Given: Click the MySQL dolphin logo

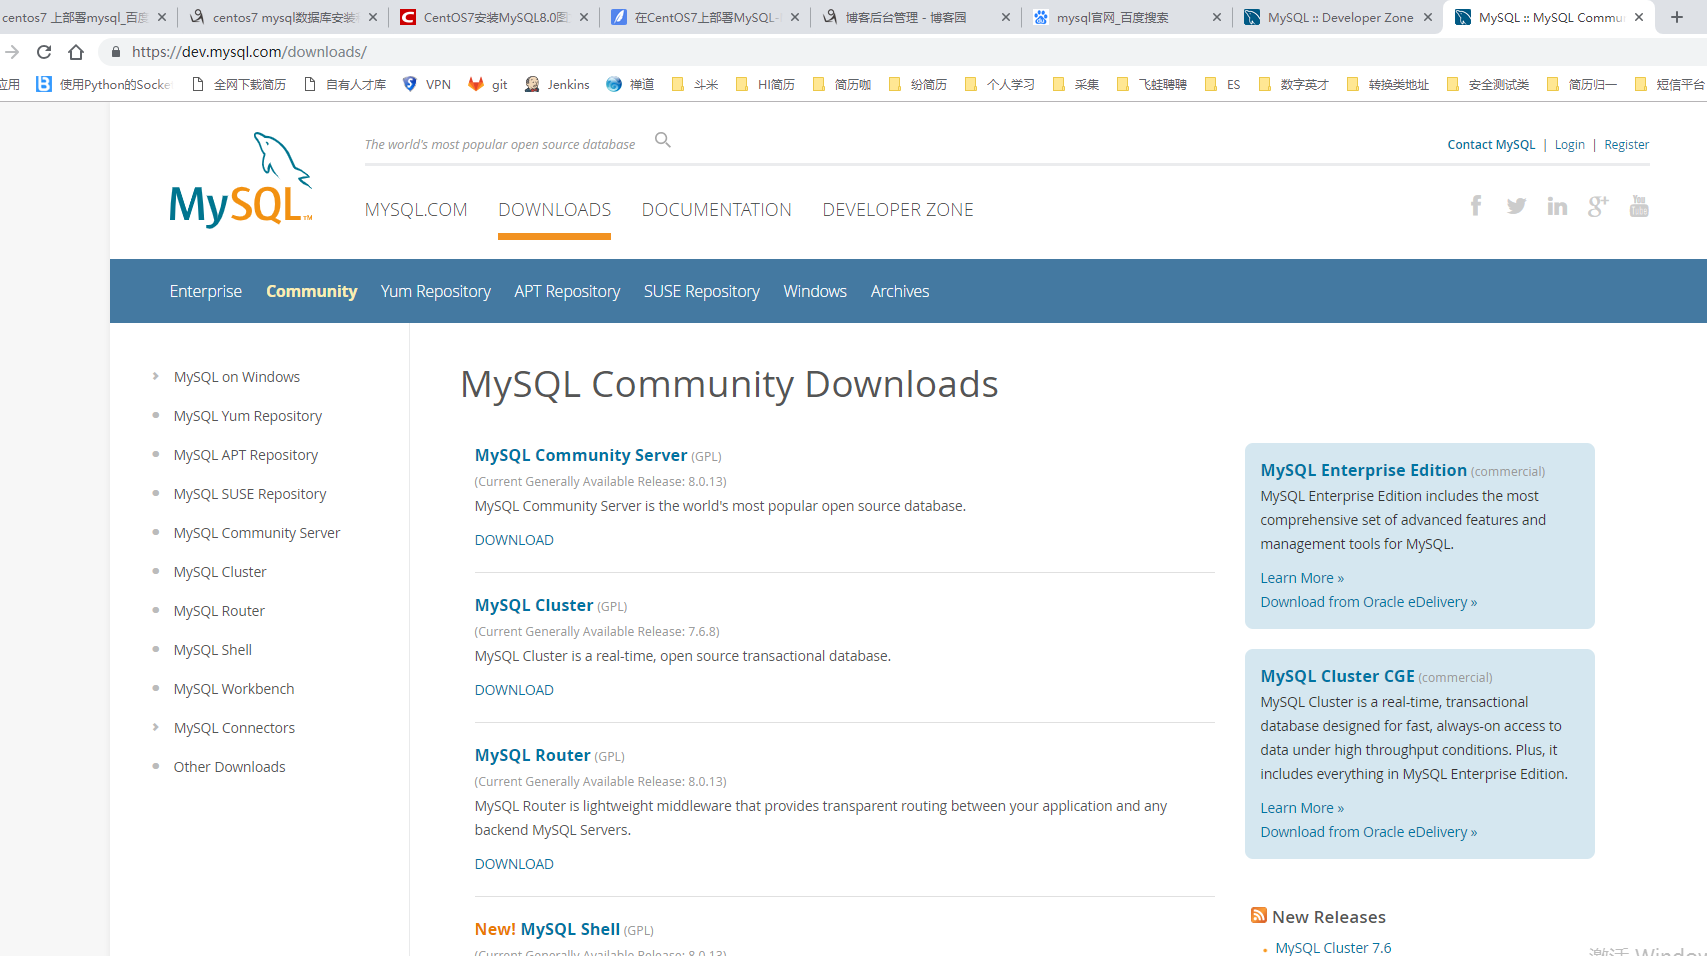Looking at the screenshot, I should click(240, 180).
